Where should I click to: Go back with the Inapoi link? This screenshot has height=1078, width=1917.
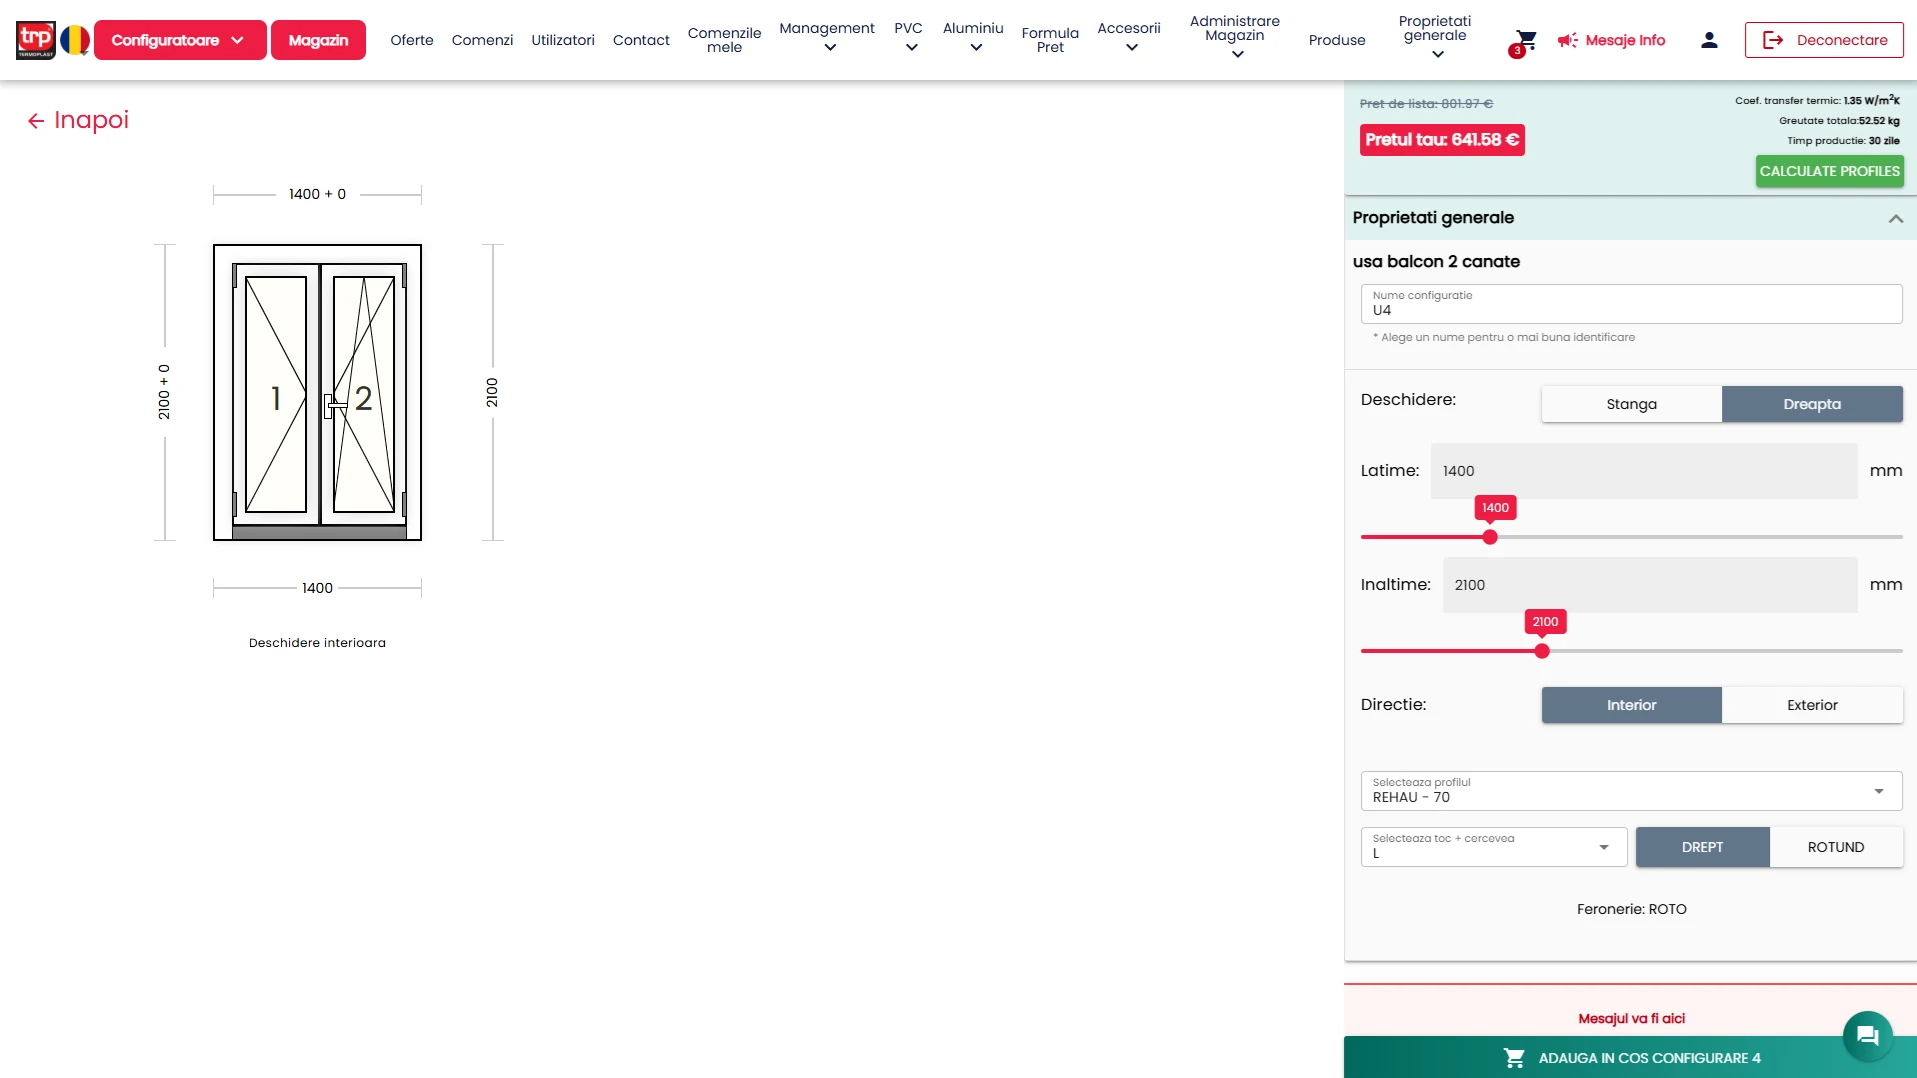coord(78,120)
